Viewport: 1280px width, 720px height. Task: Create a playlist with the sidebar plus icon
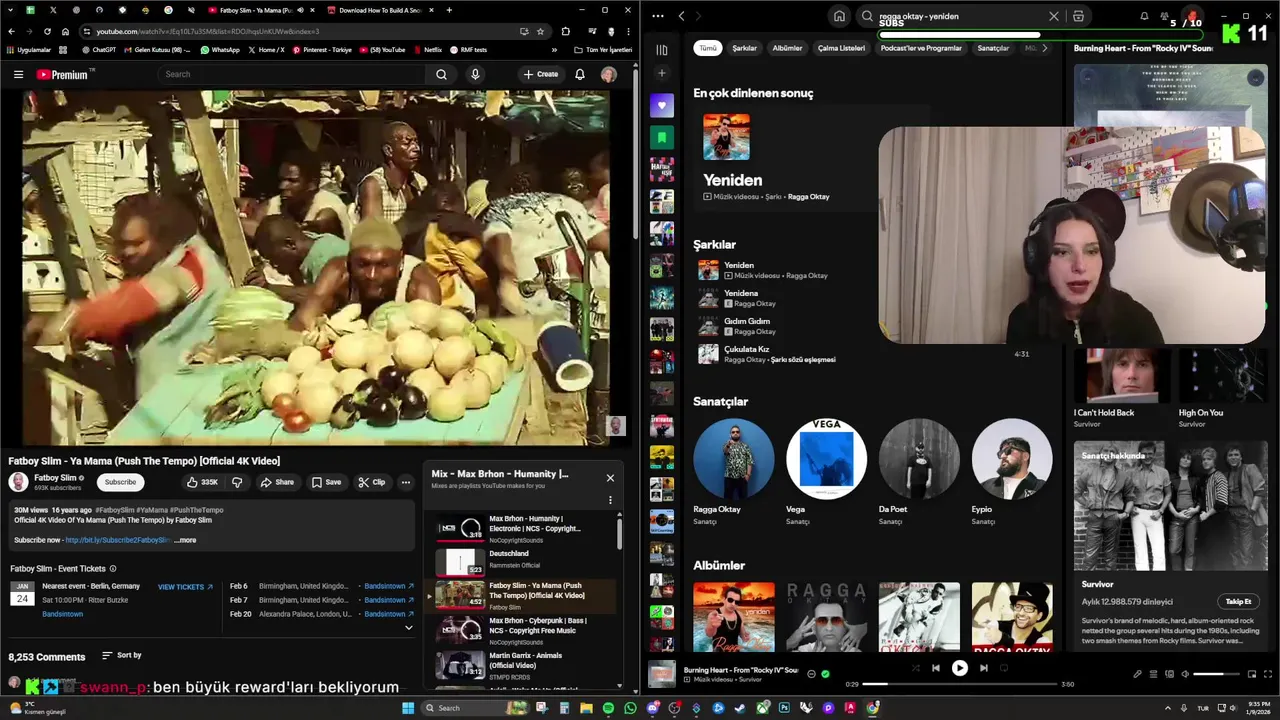coord(661,73)
